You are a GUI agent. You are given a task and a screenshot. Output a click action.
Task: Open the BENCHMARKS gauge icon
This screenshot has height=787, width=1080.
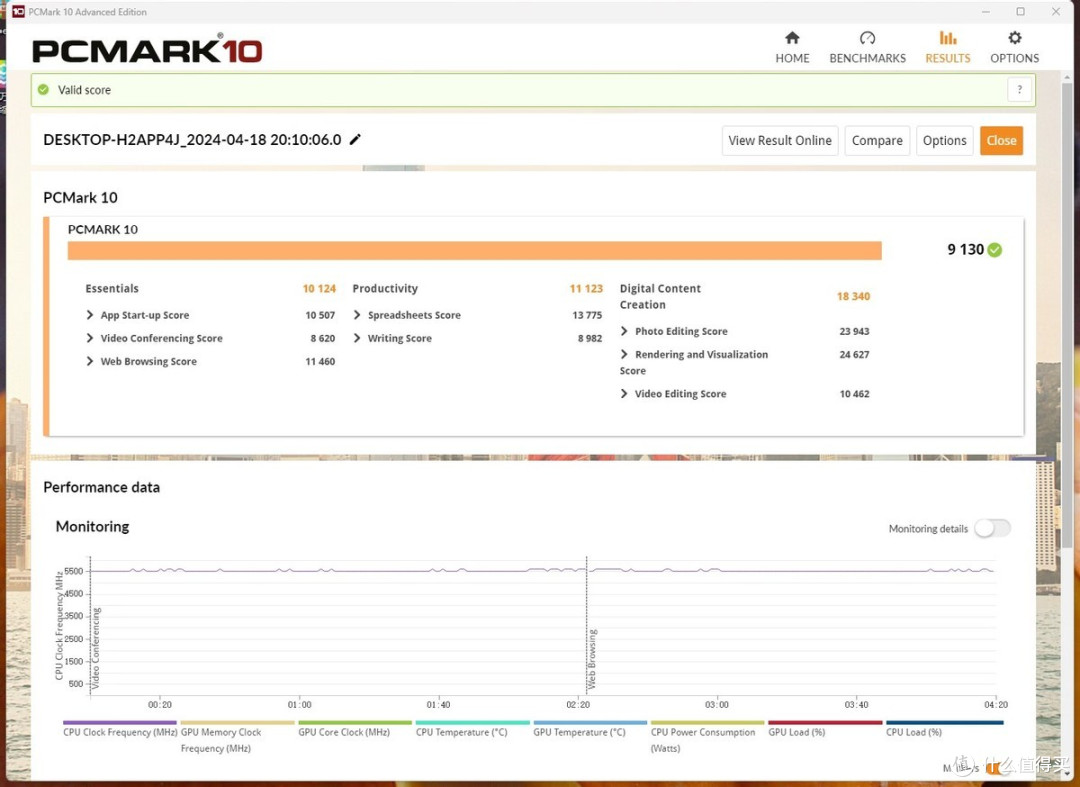[867, 37]
